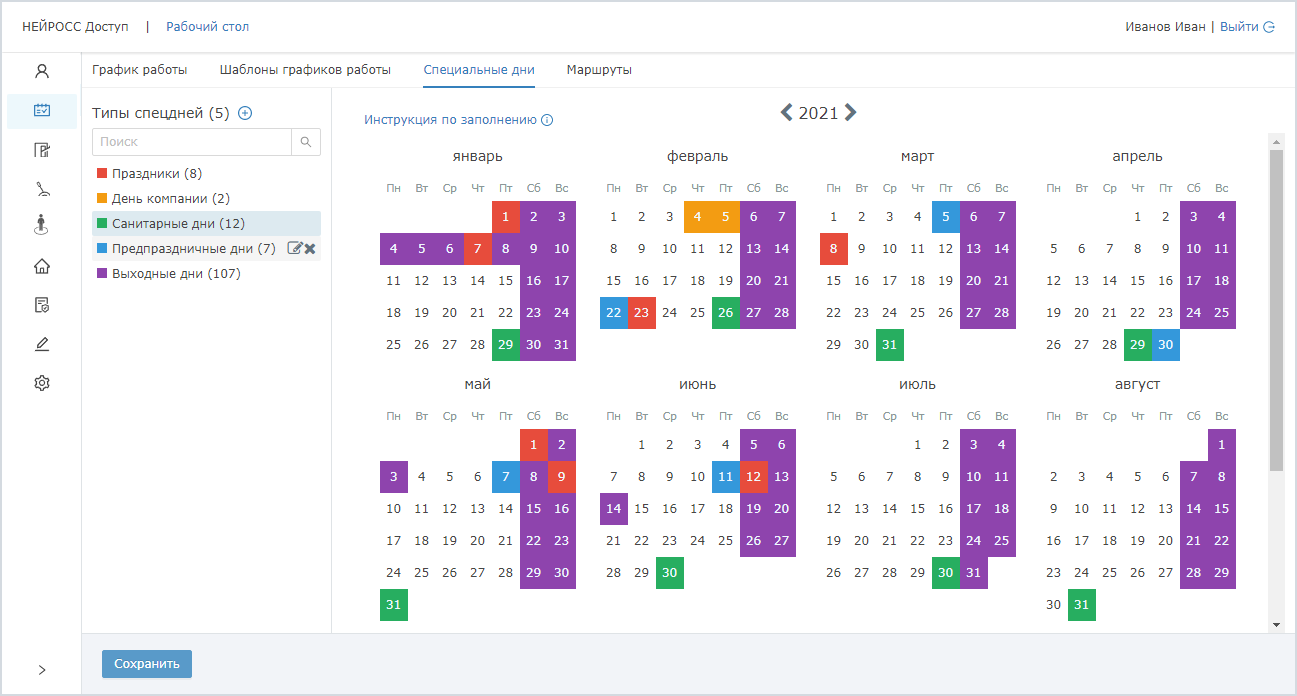The width and height of the screenshot is (1297, 696).
Task: Delete the Предпраздничные дни type
Action: 310,248
